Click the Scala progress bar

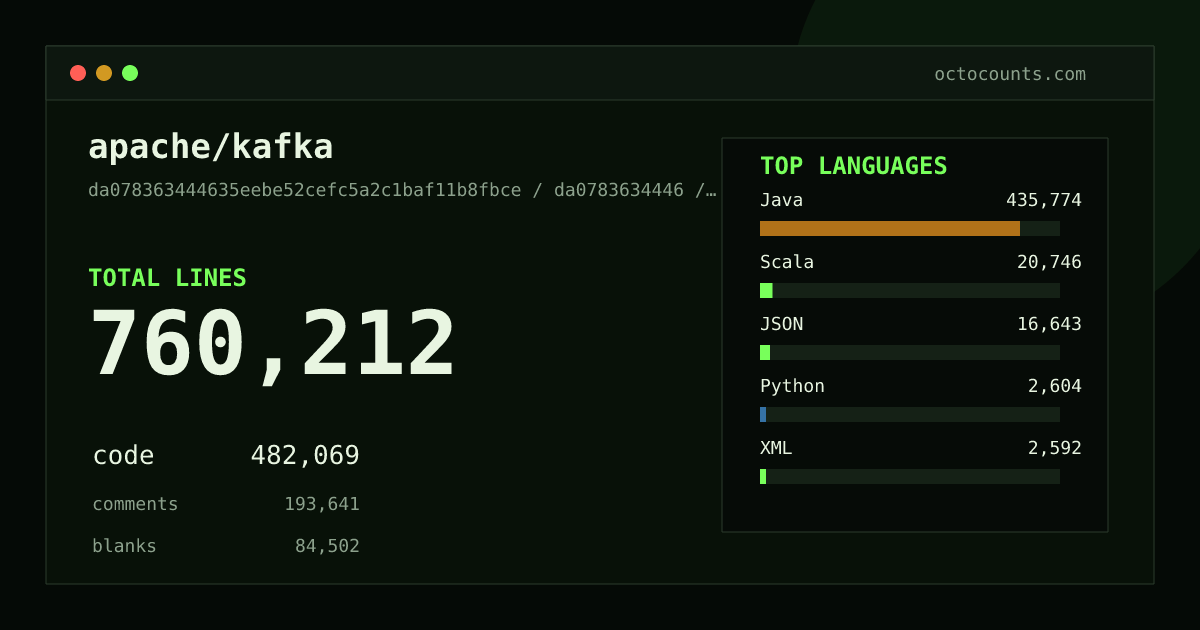click(910, 290)
